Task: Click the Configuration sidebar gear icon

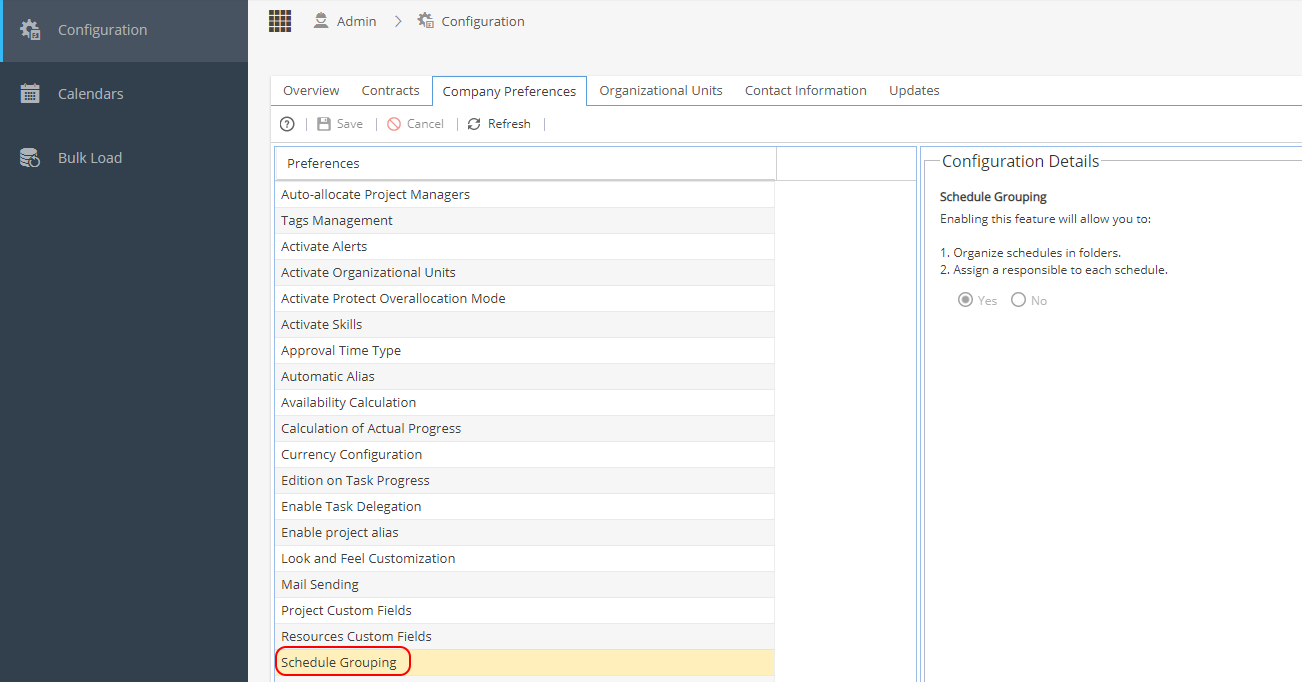Action: (30, 30)
